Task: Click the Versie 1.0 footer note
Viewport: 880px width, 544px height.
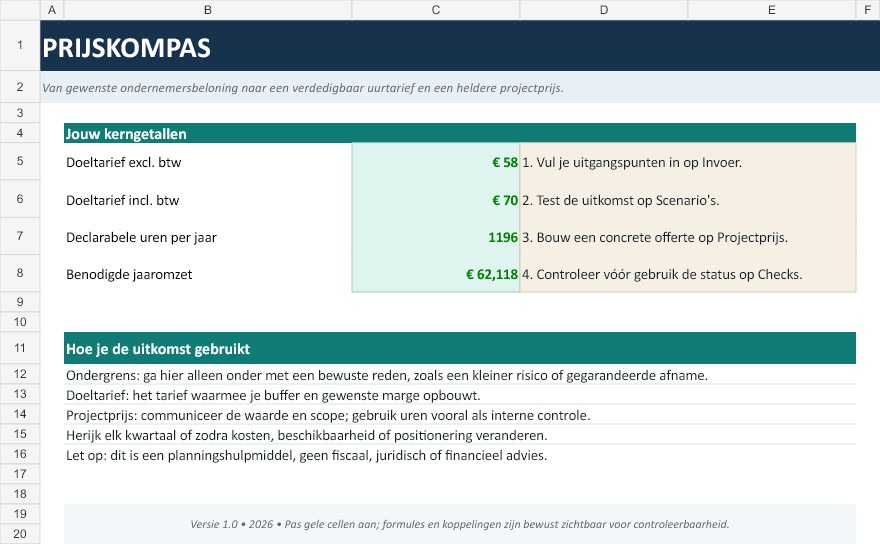Action: [460, 524]
